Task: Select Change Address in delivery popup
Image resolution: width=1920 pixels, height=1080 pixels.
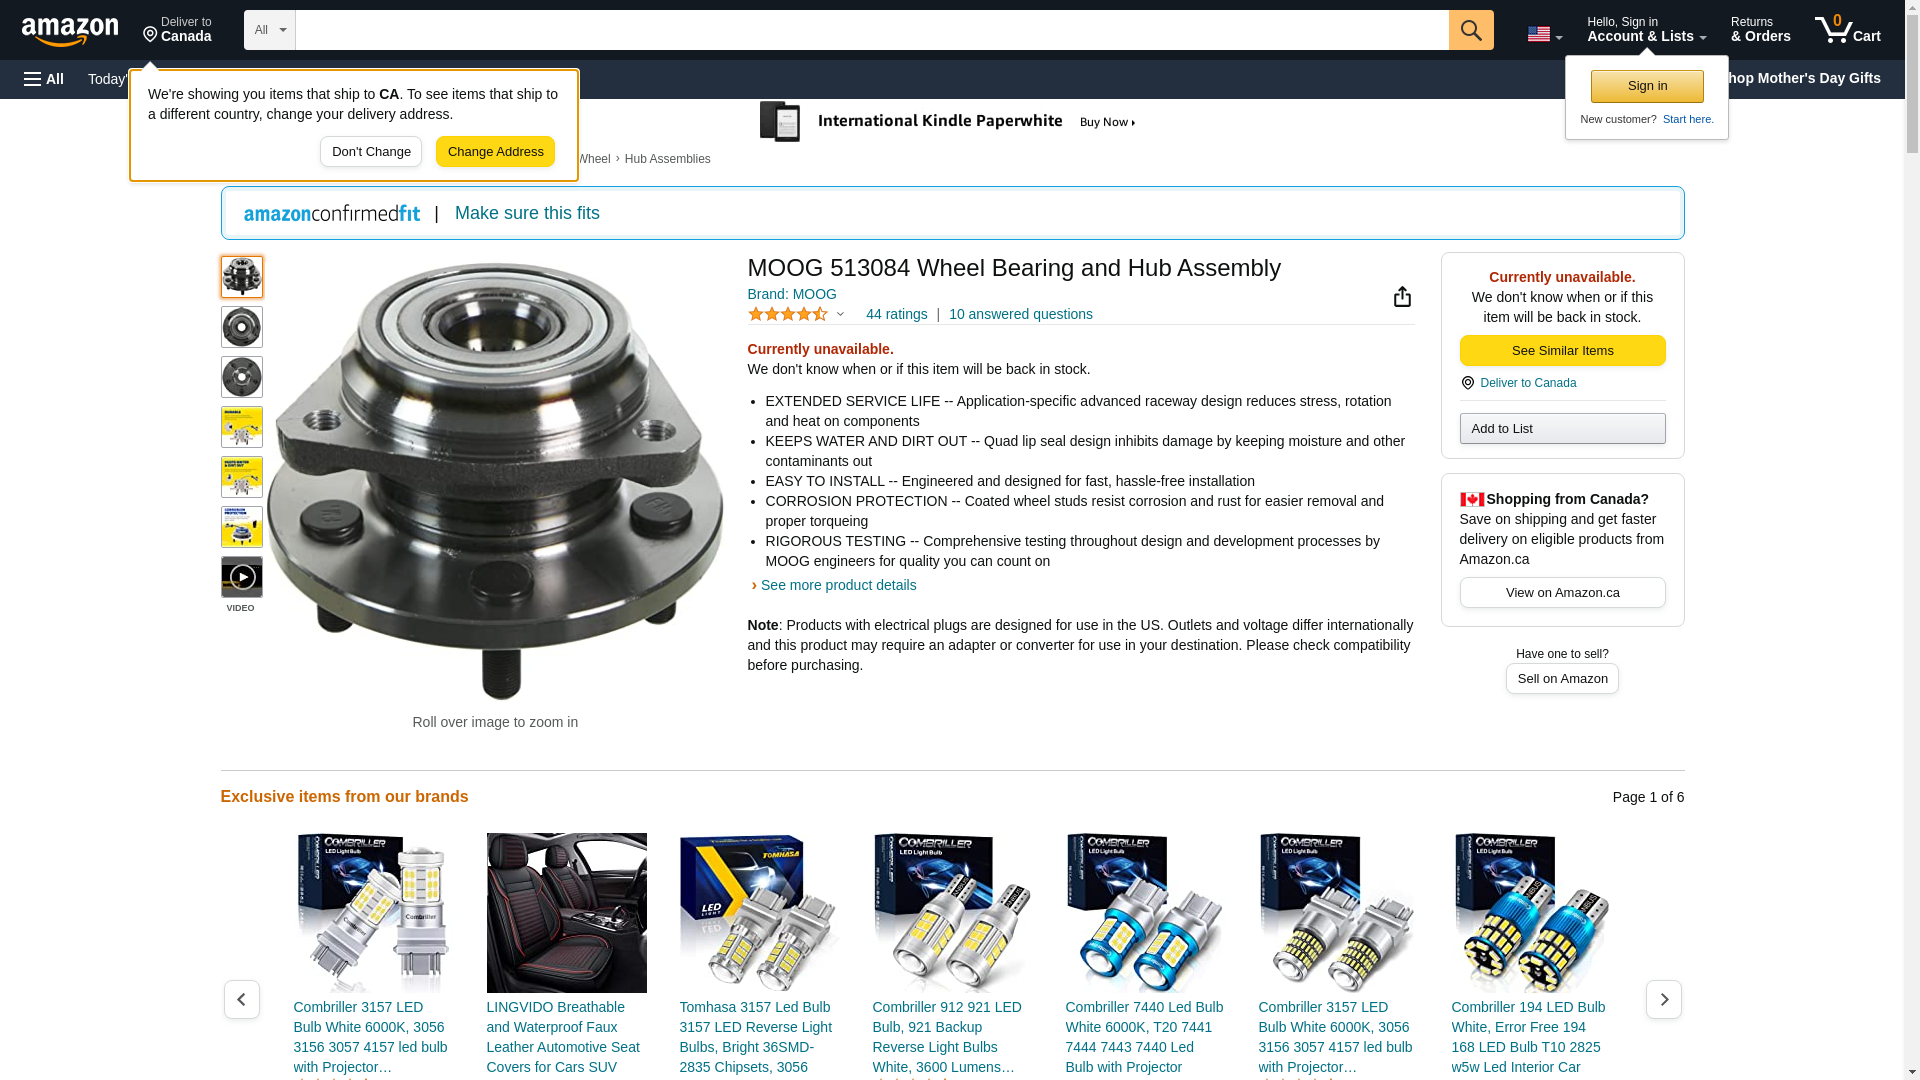Action: tap(496, 152)
